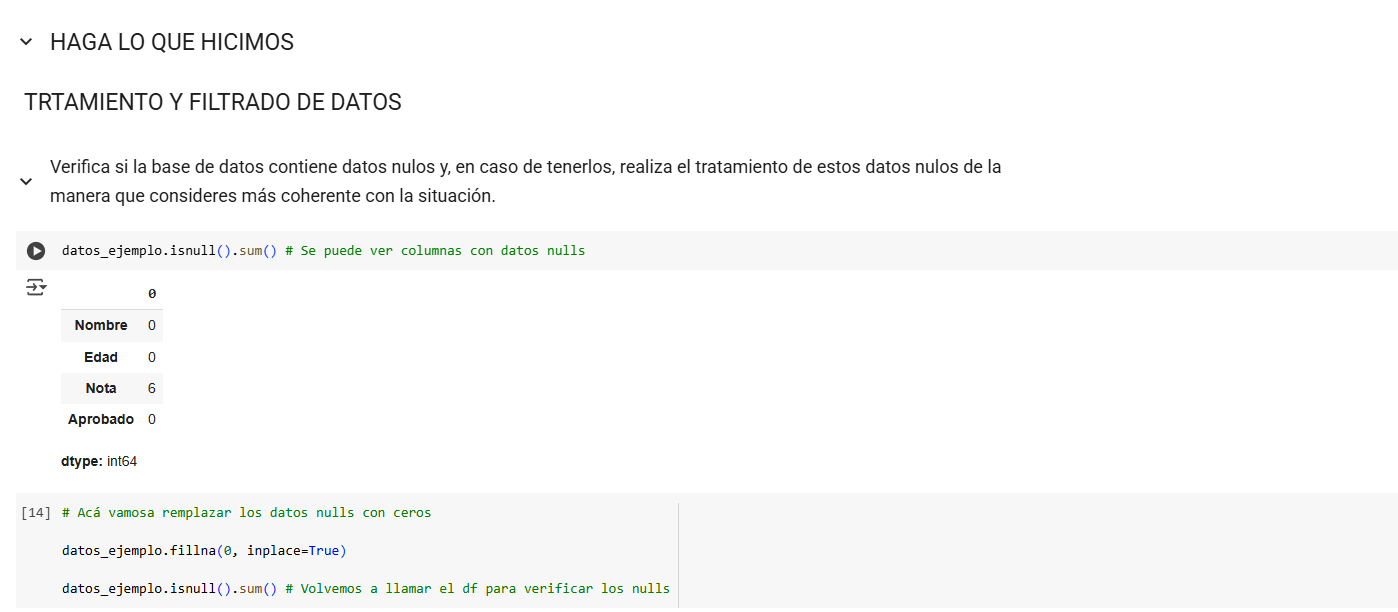
Task: Click the Volvemos a llamar el df comment
Action: tap(478, 589)
